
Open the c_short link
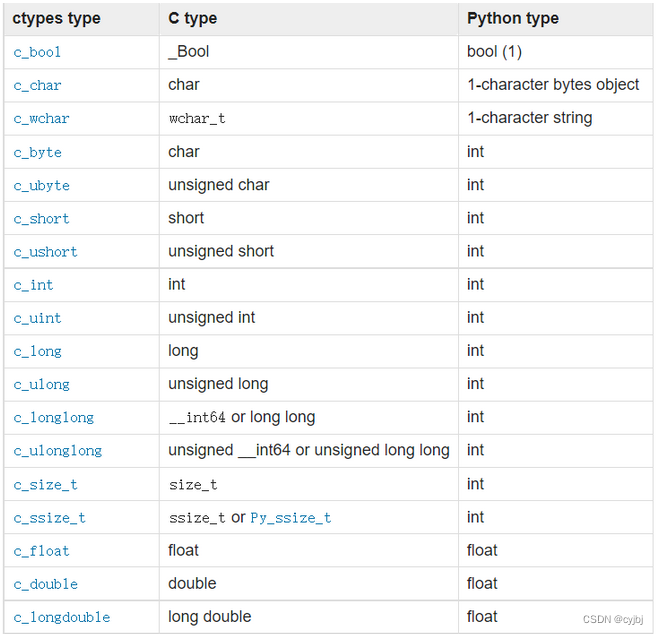click(x=41, y=219)
